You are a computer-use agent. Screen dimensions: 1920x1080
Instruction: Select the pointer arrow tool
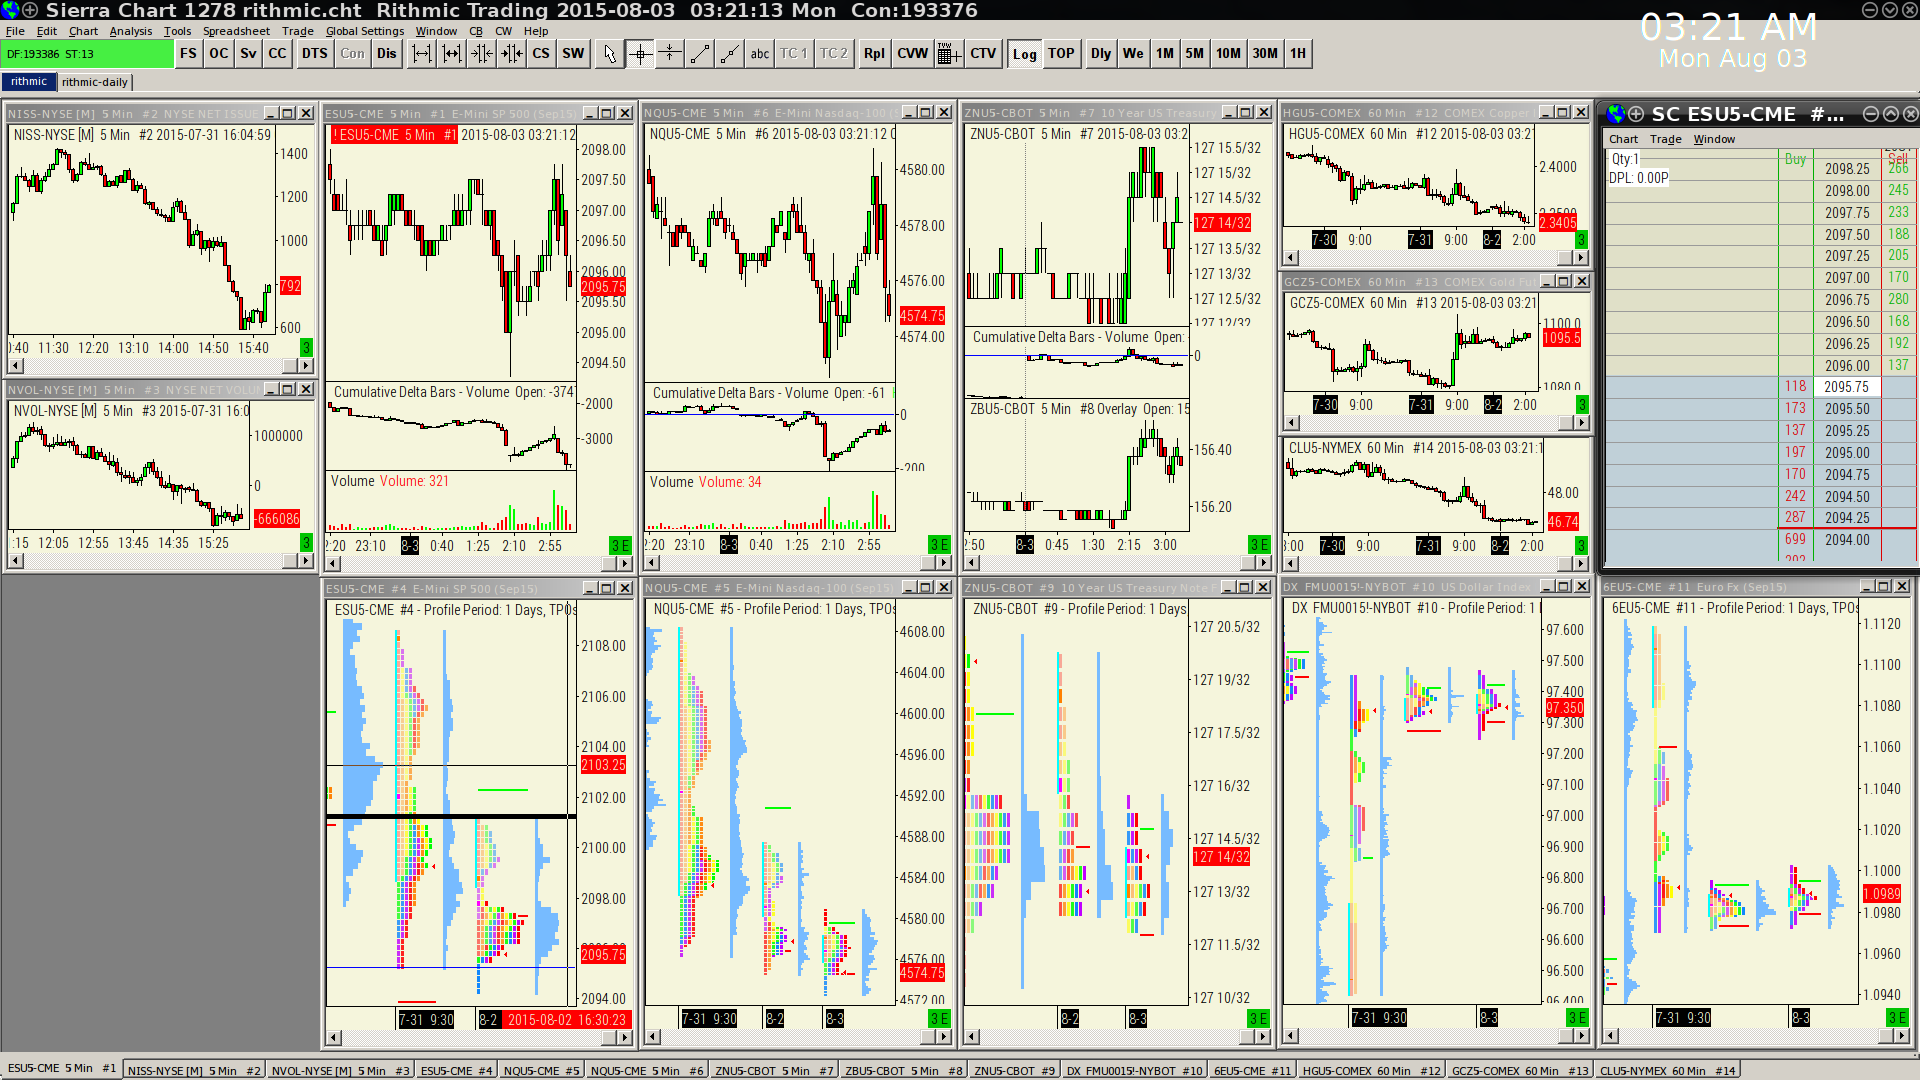coord(609,54)
